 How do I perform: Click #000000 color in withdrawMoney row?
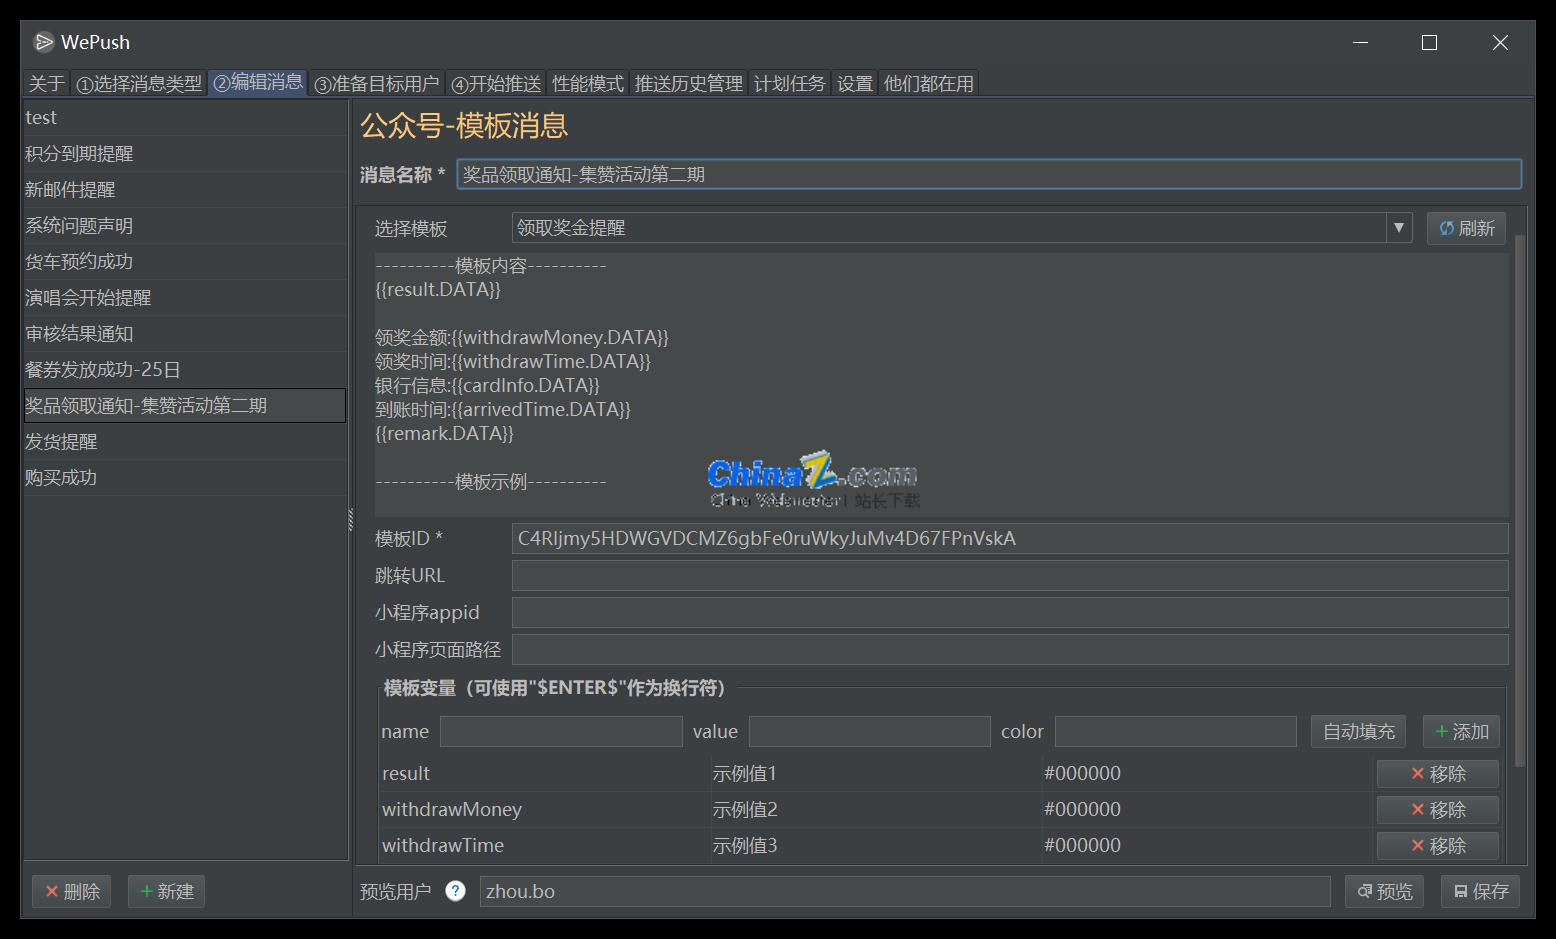pyautogui.click(x=1206, y=809)
